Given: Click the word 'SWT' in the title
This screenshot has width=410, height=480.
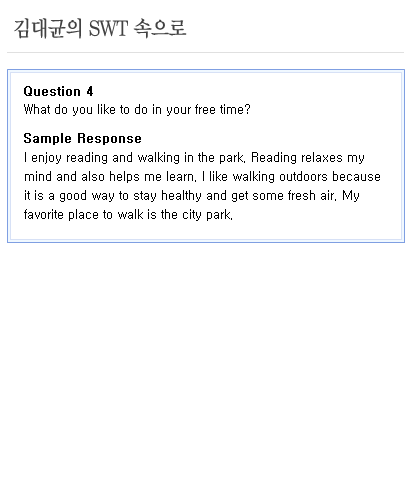Looking at the screenshot, I should click(x=108, y=28).
